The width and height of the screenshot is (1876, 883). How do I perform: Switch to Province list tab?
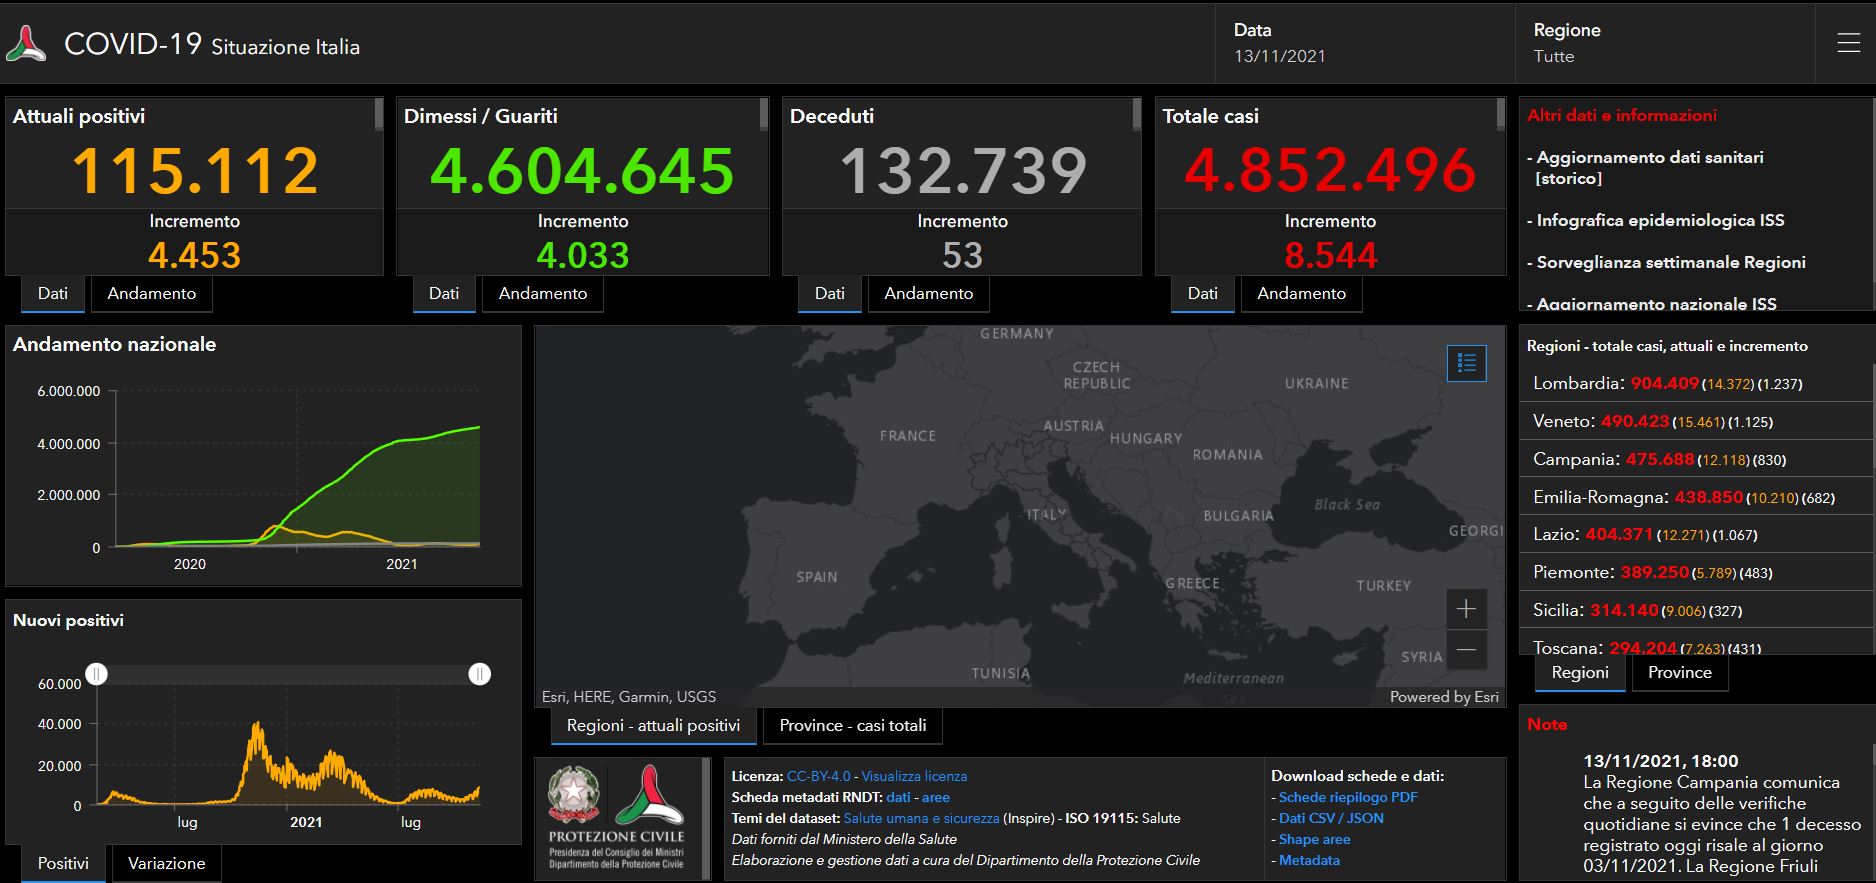coord(1679,673)
